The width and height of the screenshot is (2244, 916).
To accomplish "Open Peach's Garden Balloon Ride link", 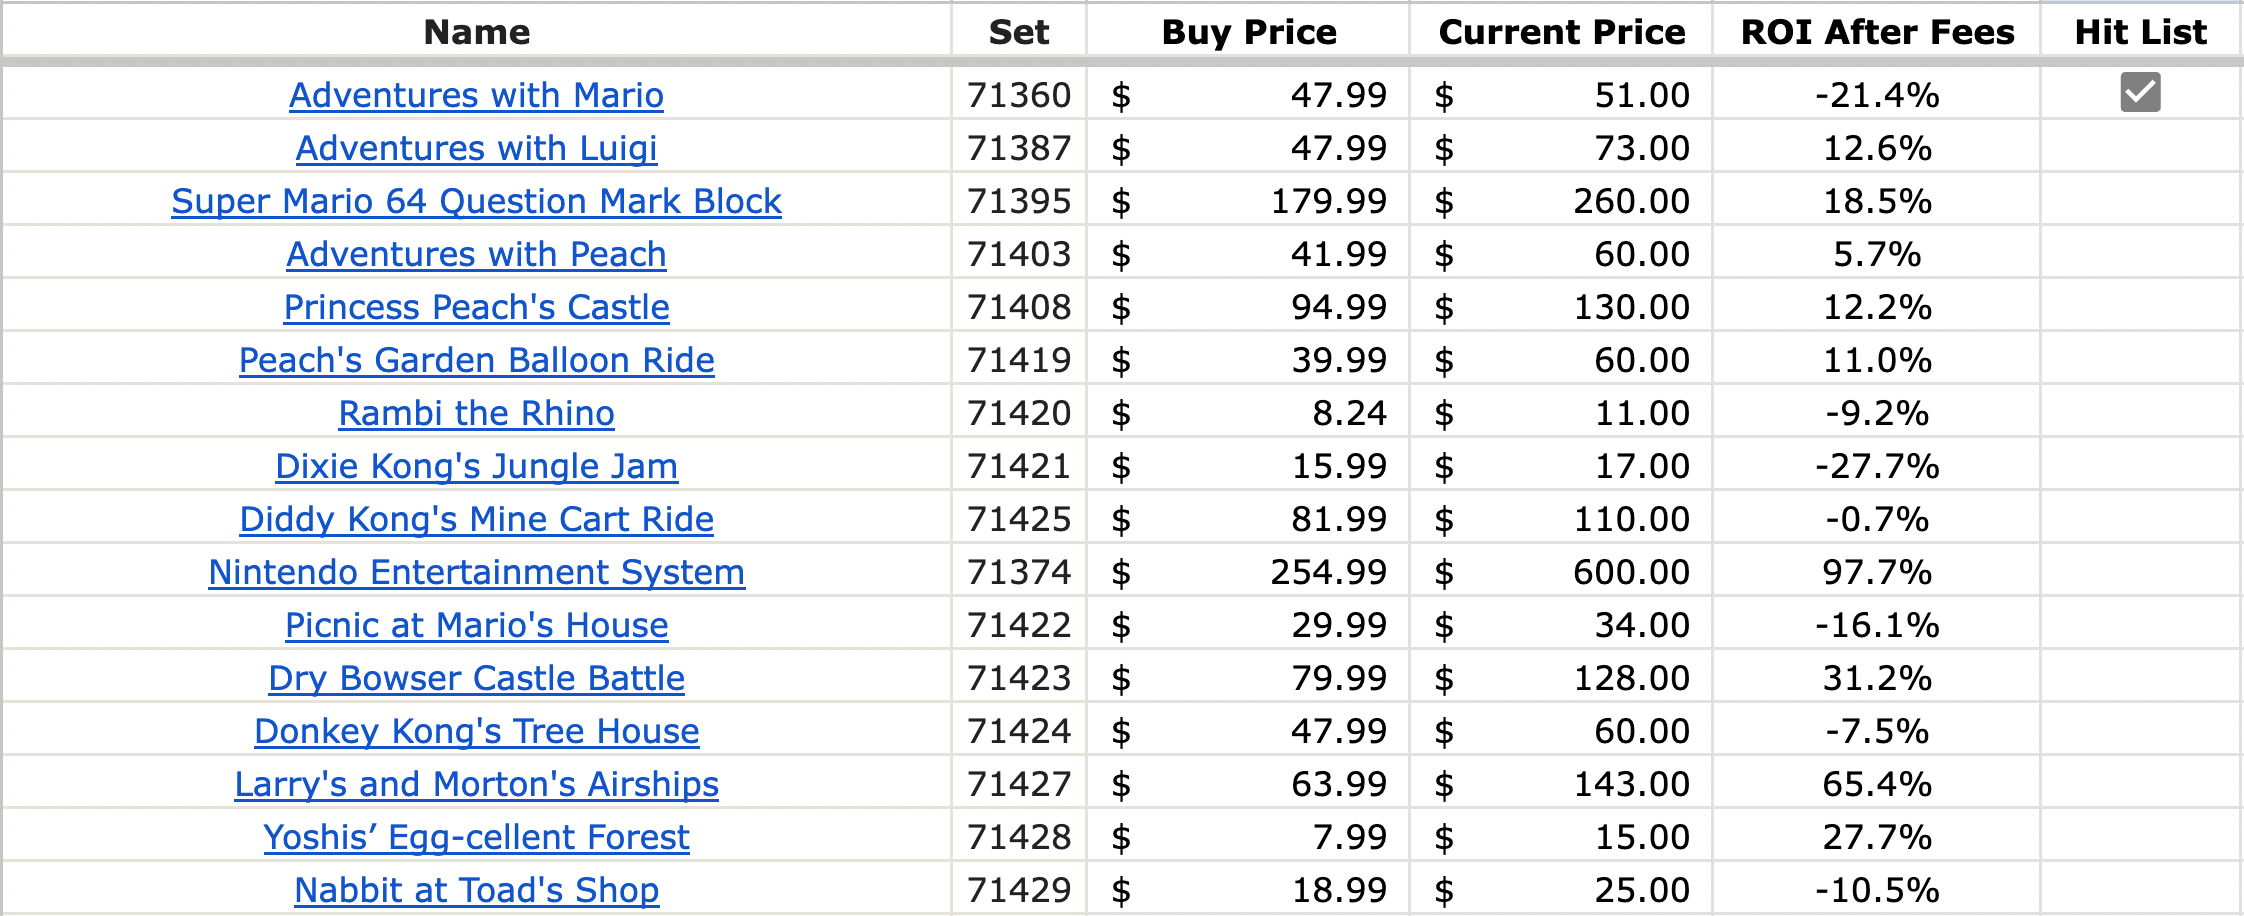I will [x=476, y=360].
